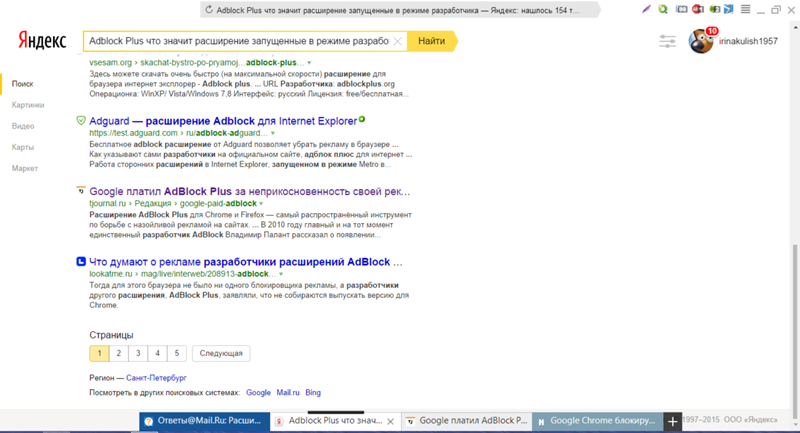This screenshot has height=433, width=800.
Task: Click the Yandex logo
Action: click(42, 41)
